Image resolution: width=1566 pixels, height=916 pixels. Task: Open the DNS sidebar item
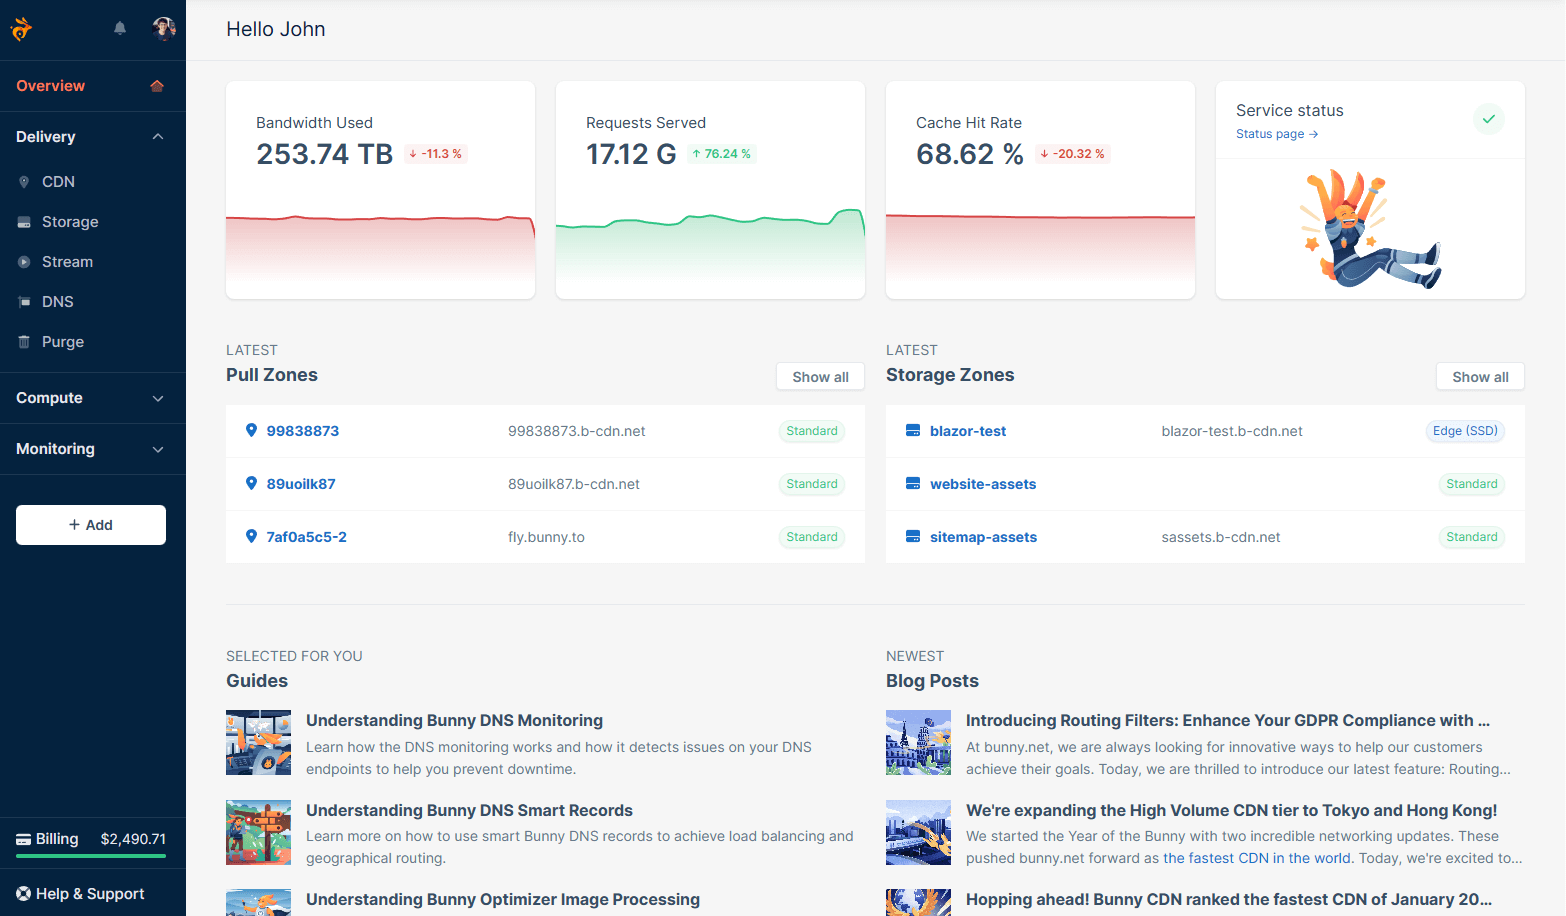click(x=57, y=302)
